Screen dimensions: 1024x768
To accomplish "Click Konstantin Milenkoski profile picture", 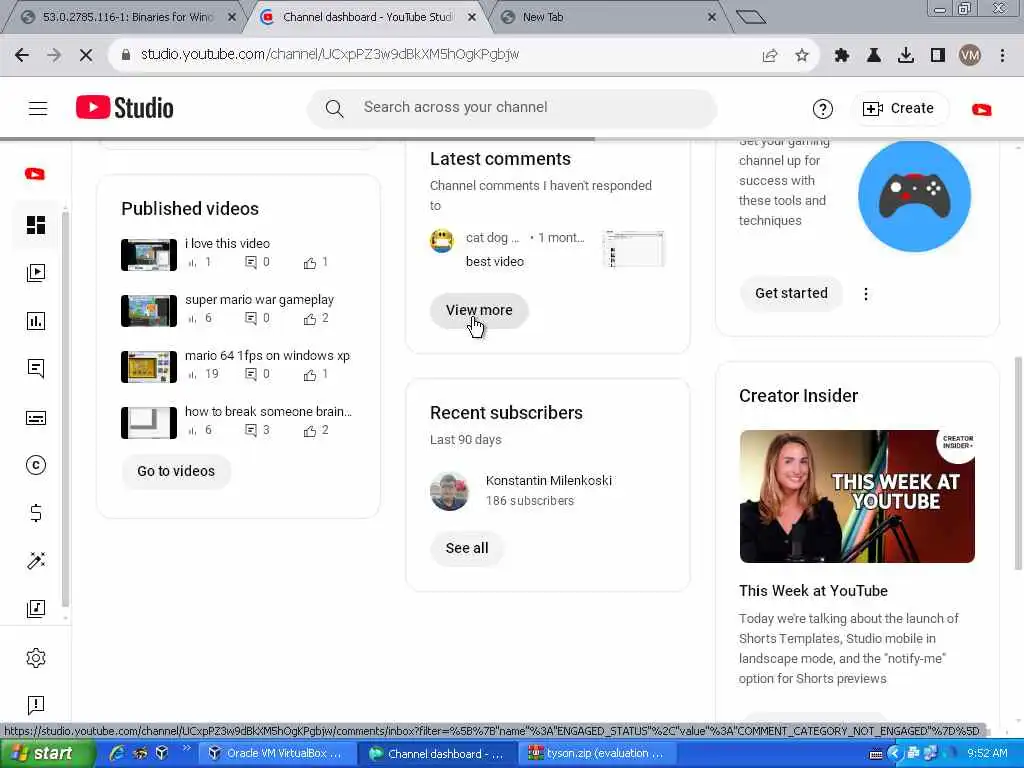I will pyautogui.click(x=450, y=491).
